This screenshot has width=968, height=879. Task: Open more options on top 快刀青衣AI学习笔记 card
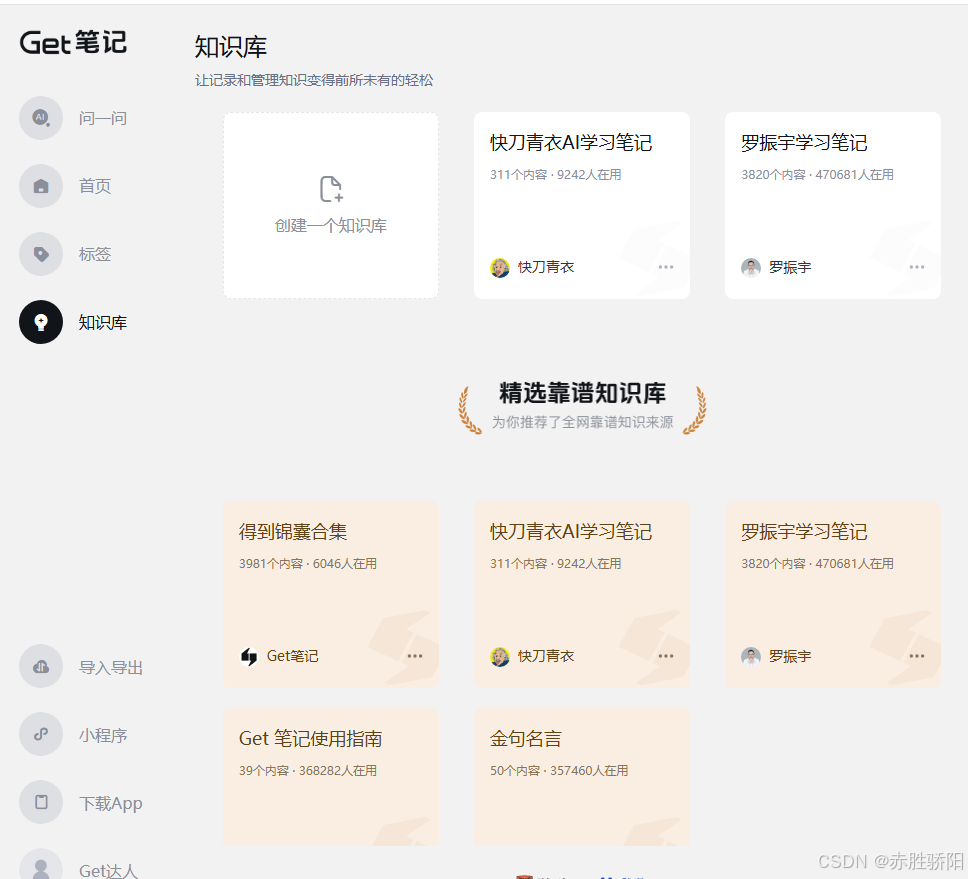click(666, 267)
